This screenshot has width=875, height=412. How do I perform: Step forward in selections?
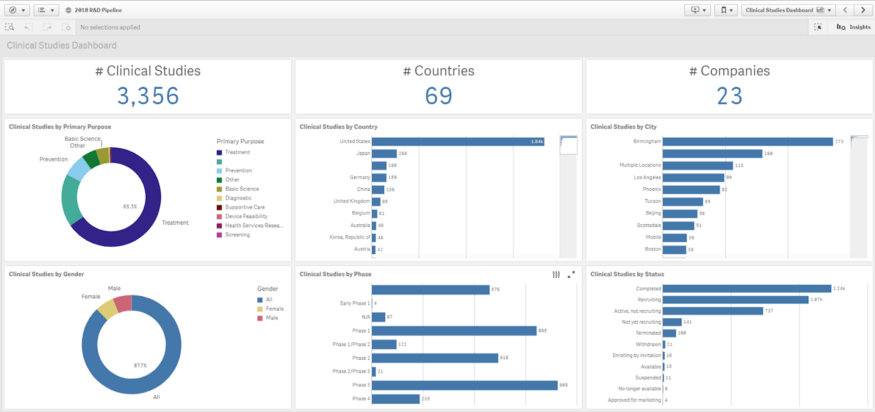tap(47, 27)
